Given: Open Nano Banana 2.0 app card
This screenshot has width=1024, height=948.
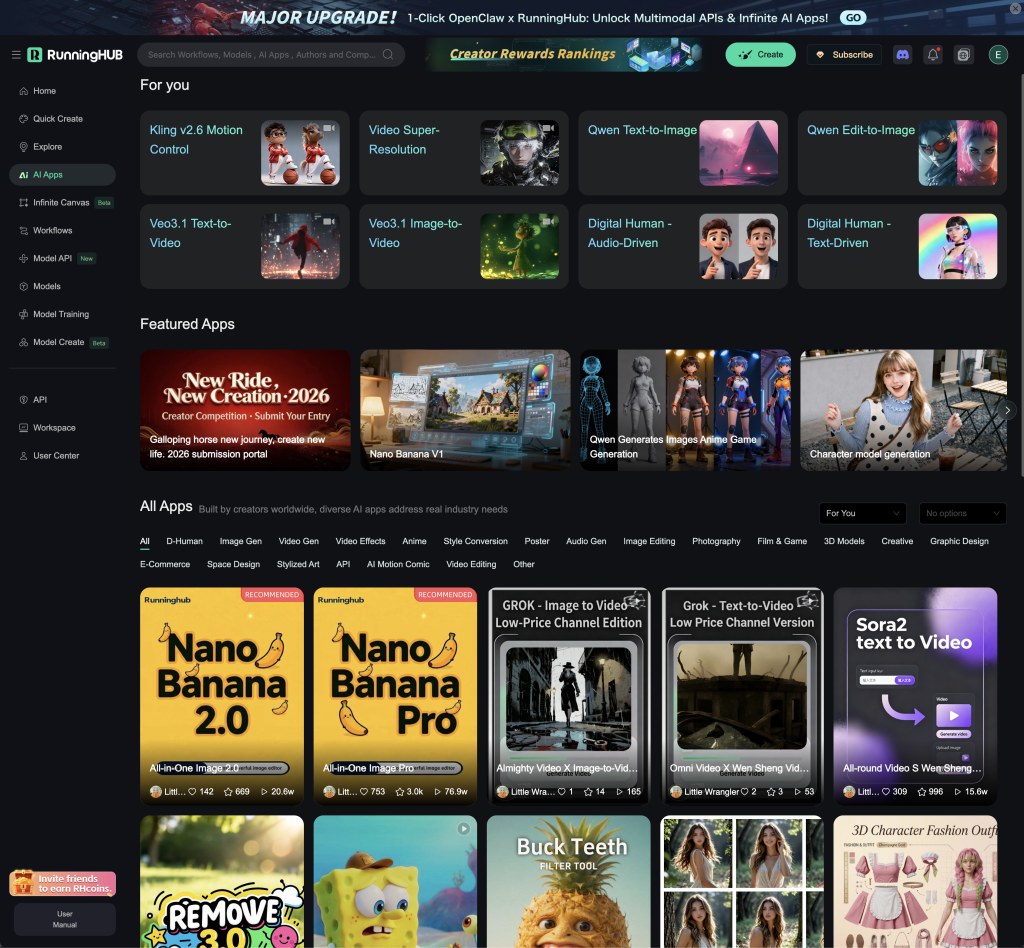Looking at the screenshot, I should 222,696.
